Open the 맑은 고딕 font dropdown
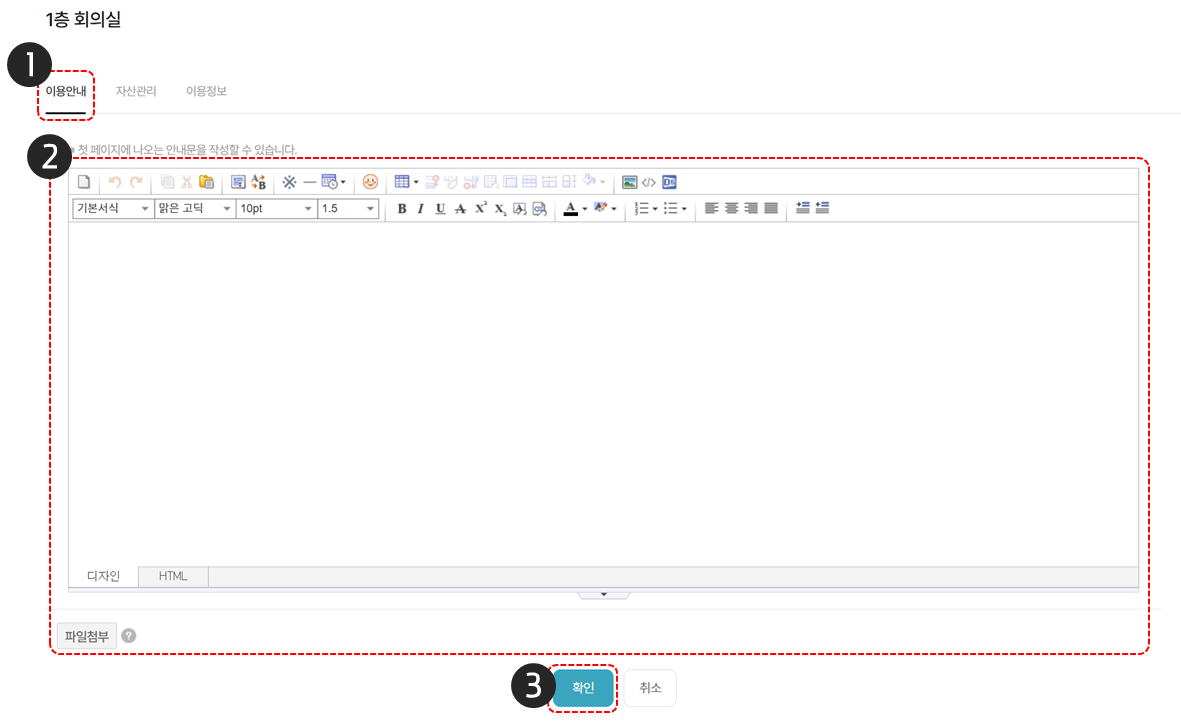 [194, 209]
